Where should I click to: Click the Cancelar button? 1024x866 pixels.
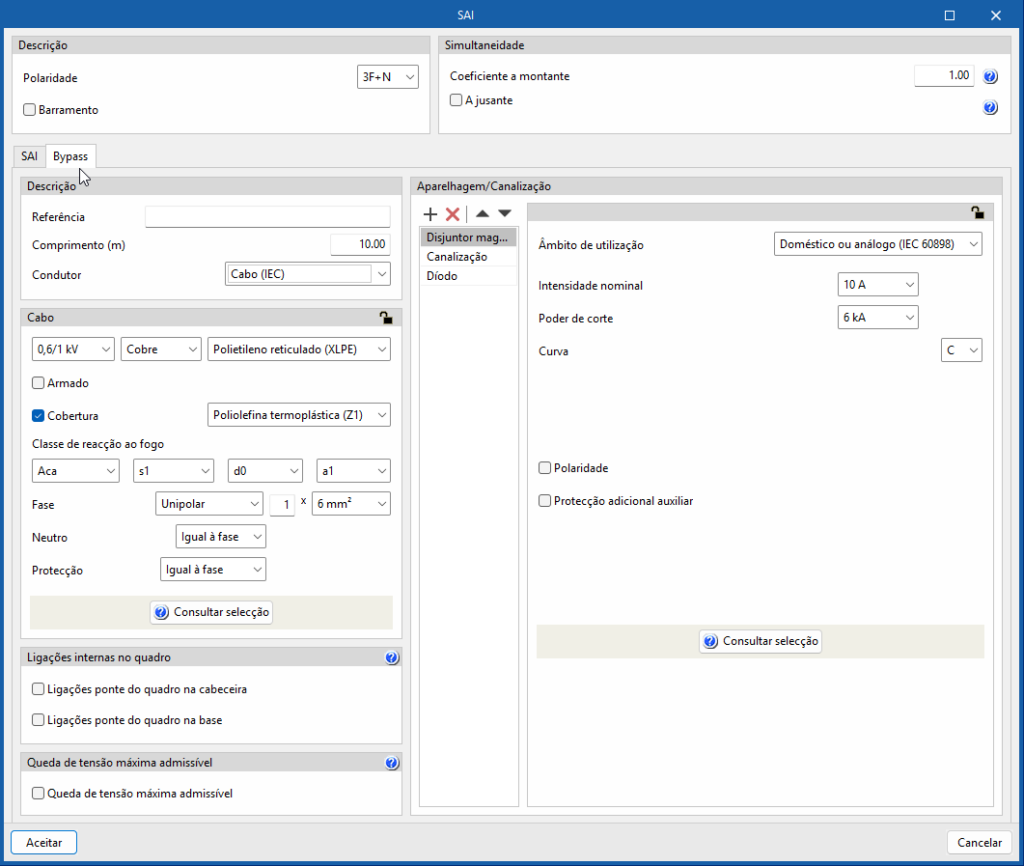pyautogui.click(x=979, y=843)
